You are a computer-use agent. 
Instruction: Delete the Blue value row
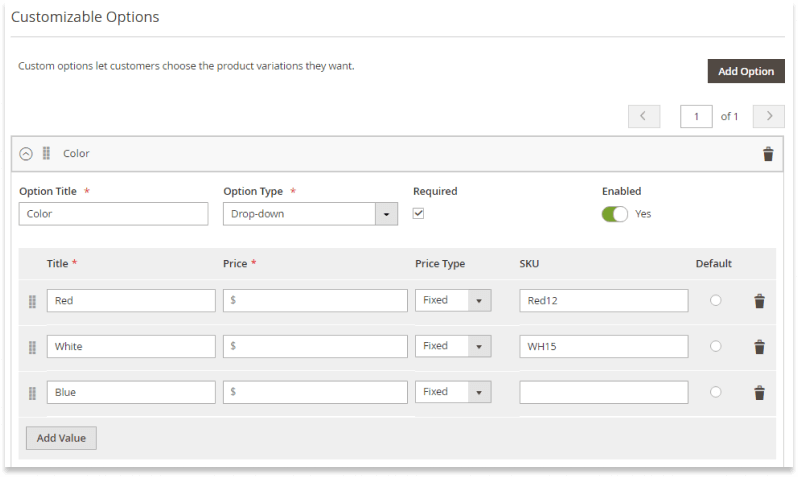pos(759,392)
